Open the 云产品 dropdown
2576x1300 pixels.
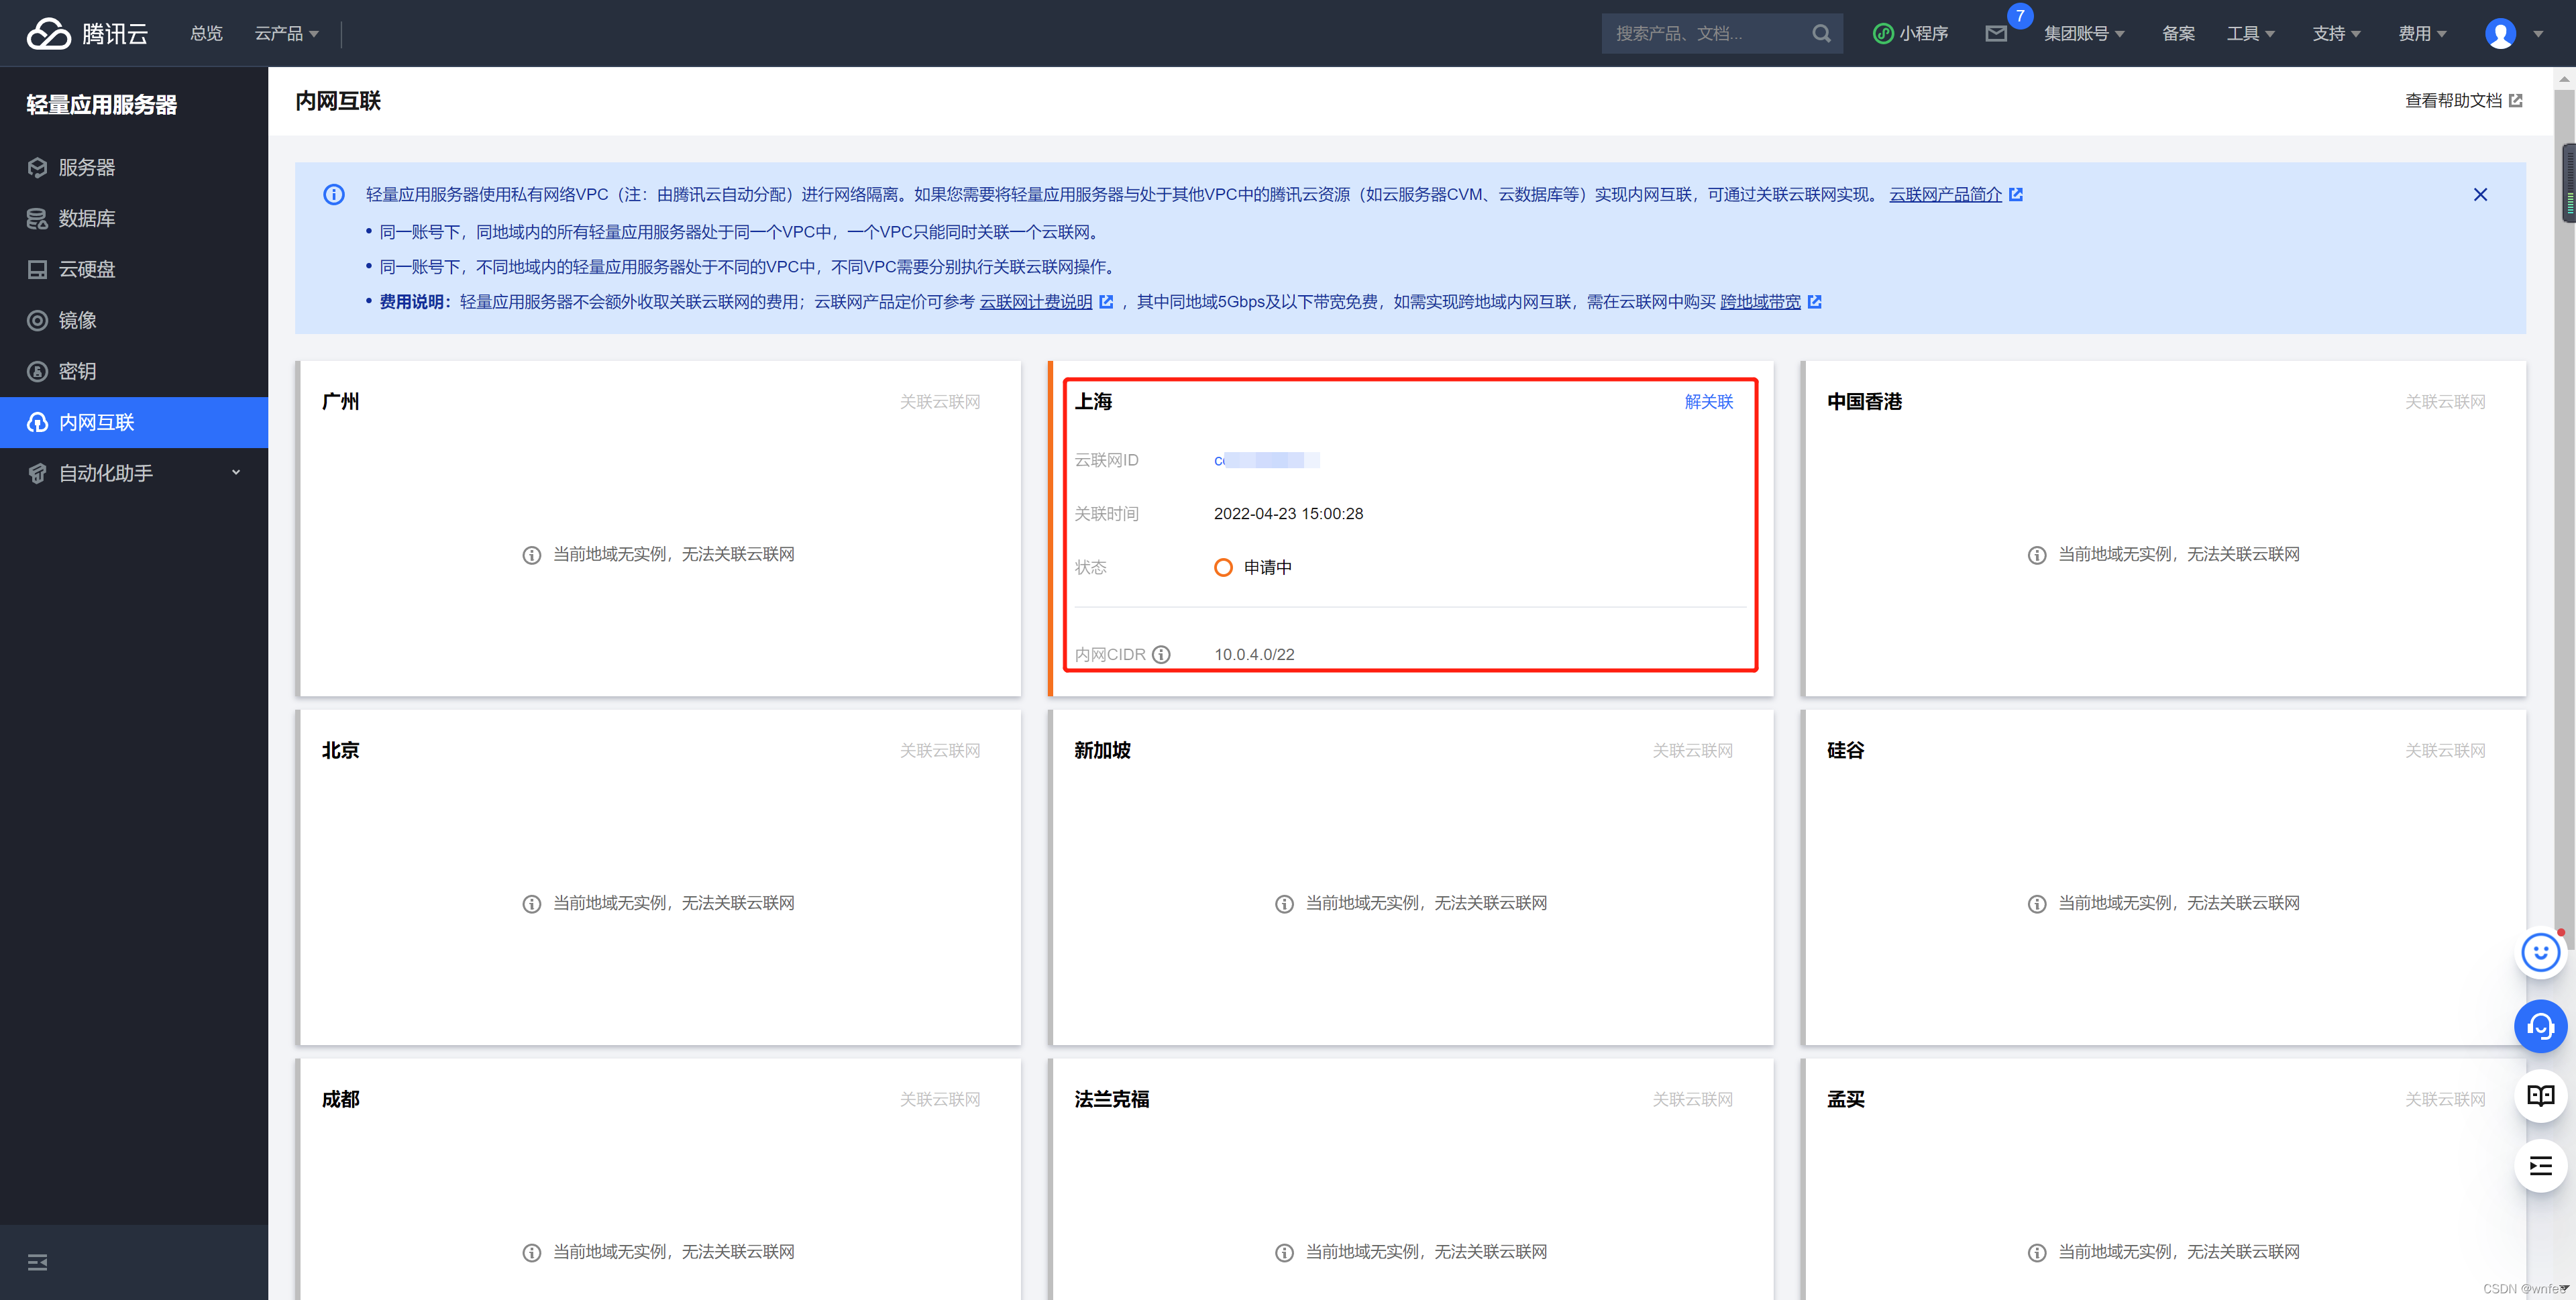[x=286, y=34]
